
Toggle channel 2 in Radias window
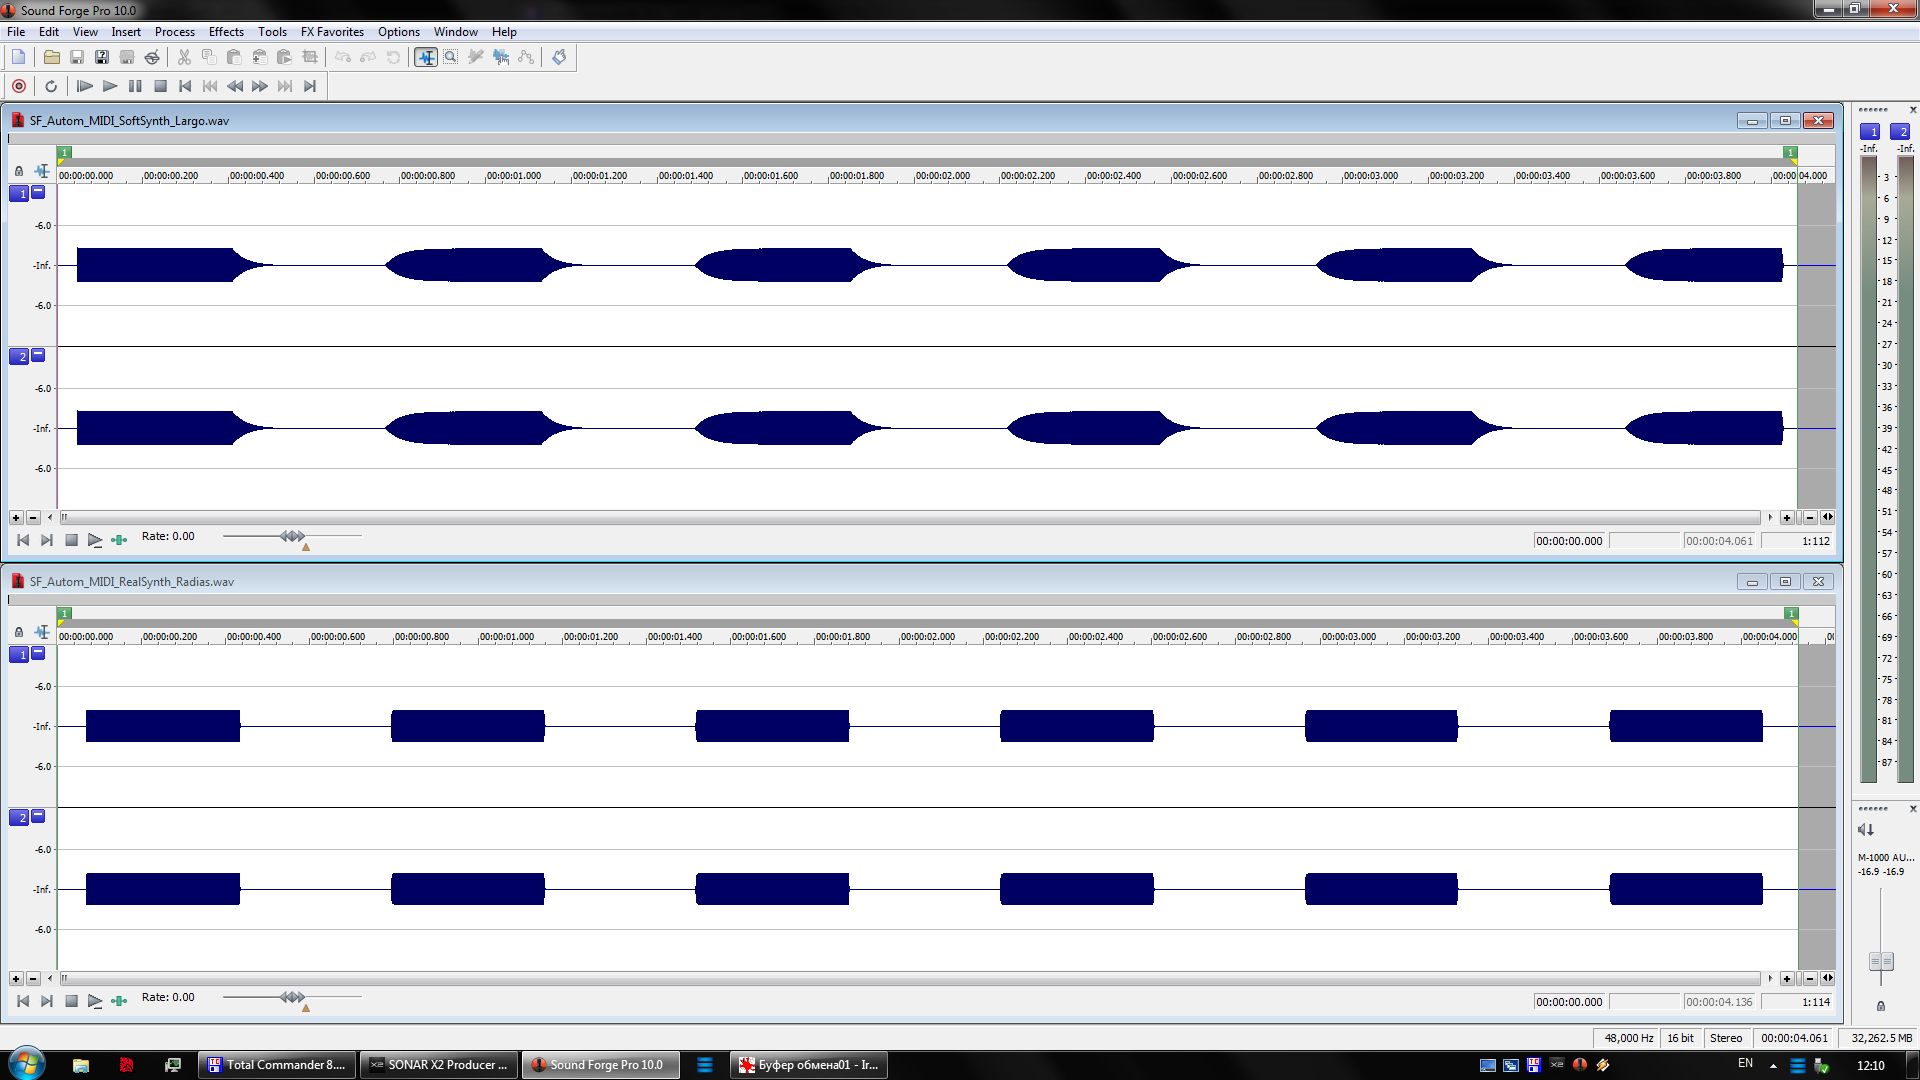click(x=19, y=818)
